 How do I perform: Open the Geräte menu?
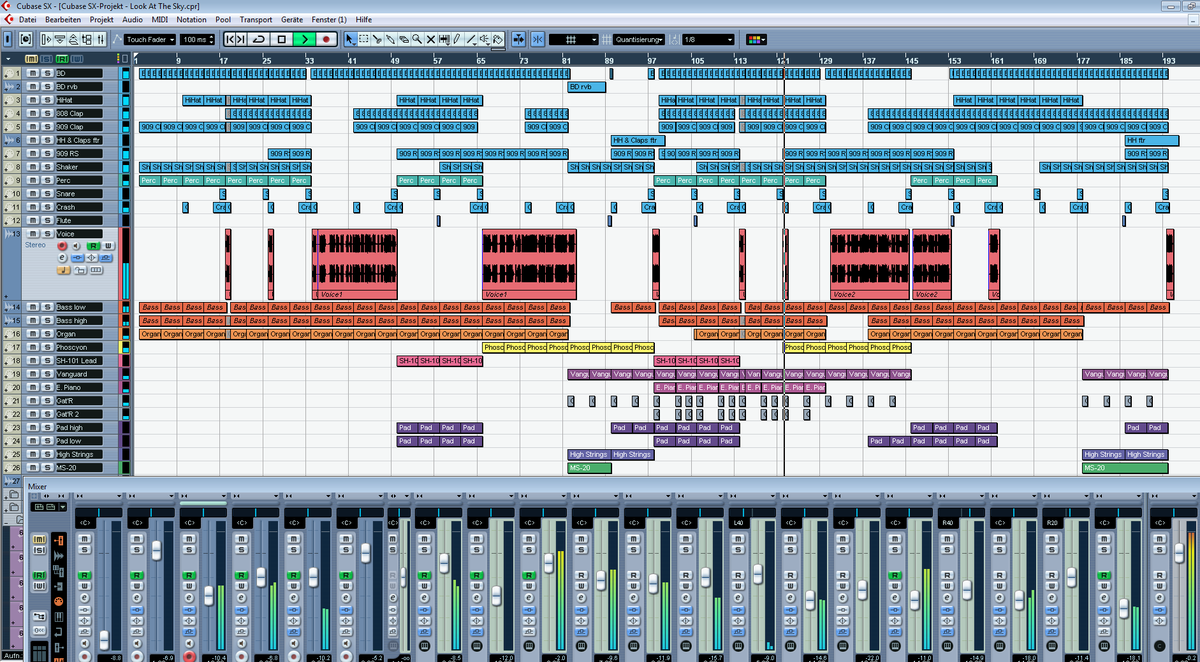coord(292,19)
